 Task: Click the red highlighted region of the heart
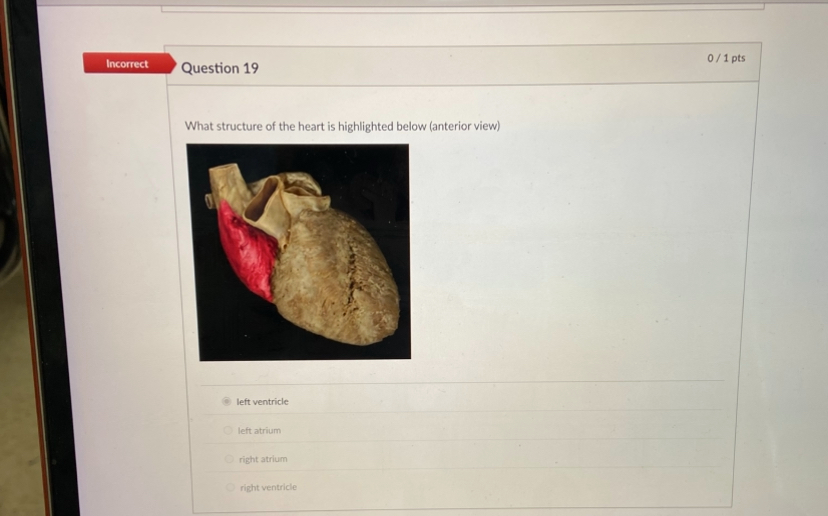pyautogui.click(x=247, y=250)
